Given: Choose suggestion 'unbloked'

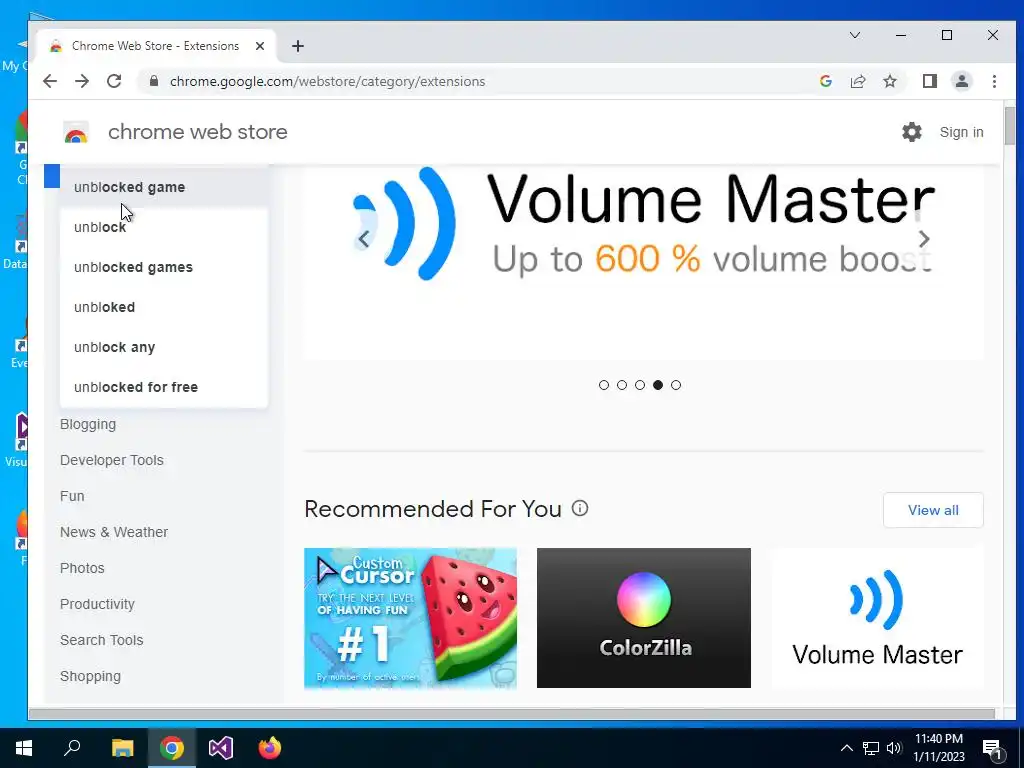Looking at the screenshot, I should [x=163, y=307].
